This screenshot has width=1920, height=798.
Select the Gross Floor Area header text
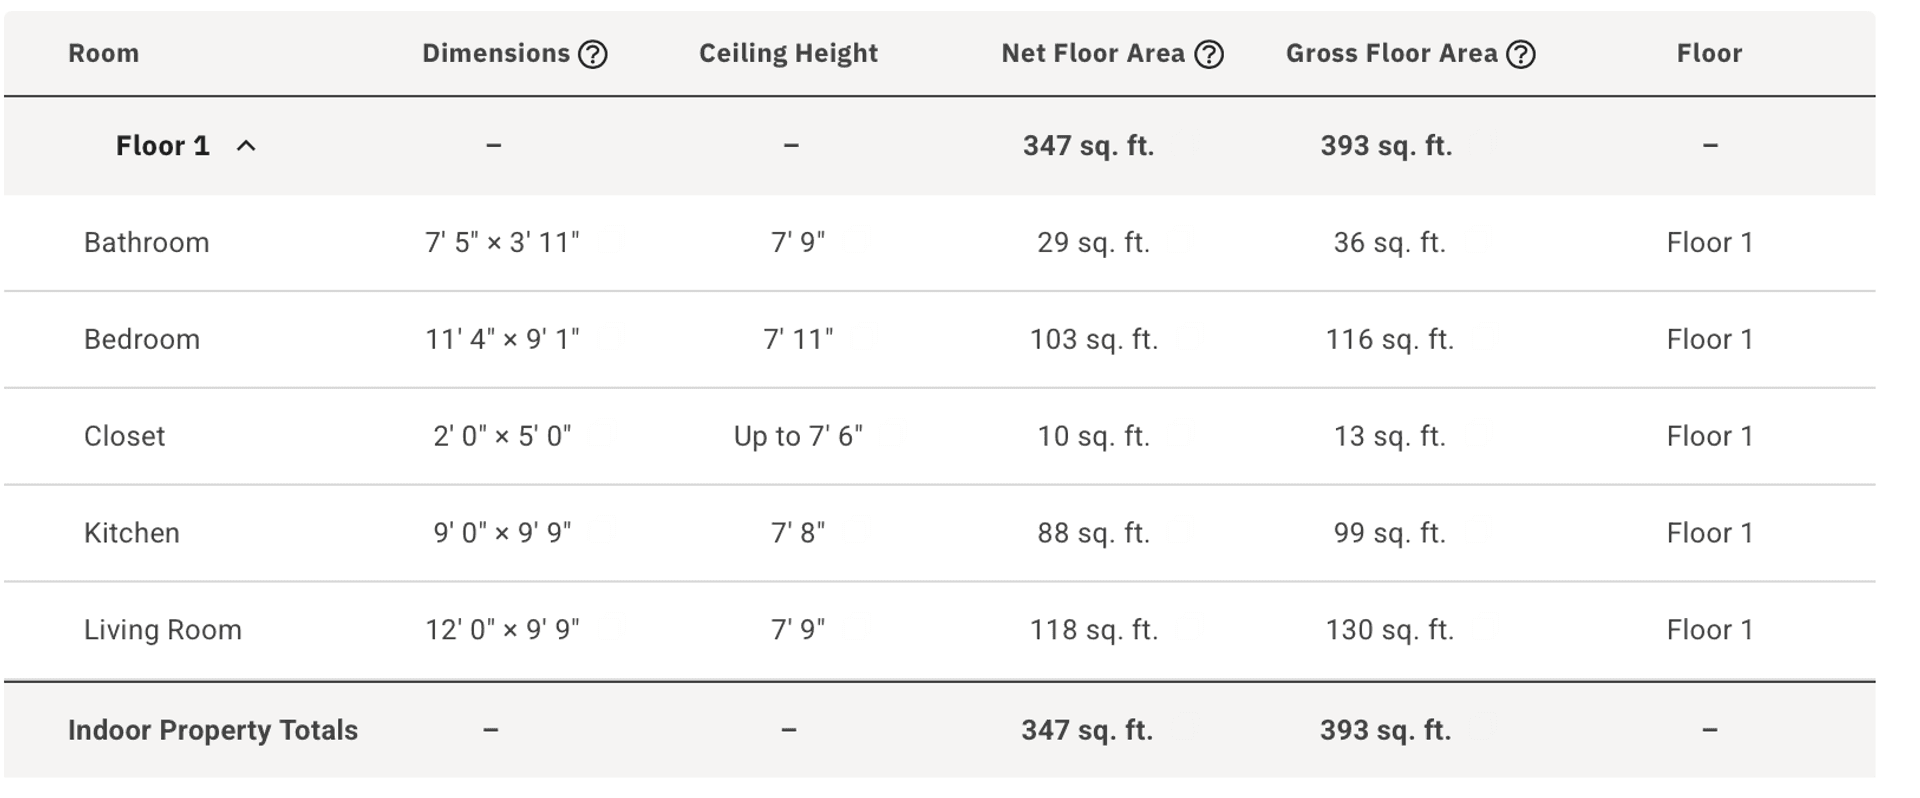tap(1392, 54)
